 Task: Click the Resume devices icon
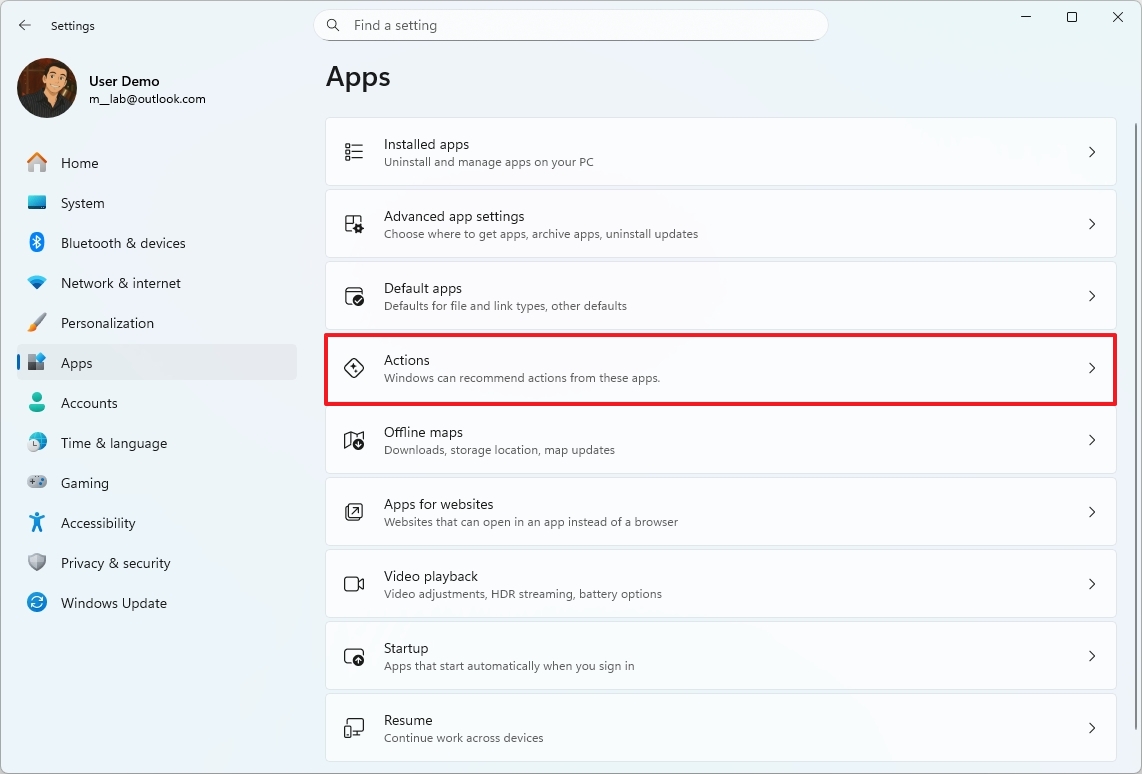pyautogui.click(x=353, y=728)
